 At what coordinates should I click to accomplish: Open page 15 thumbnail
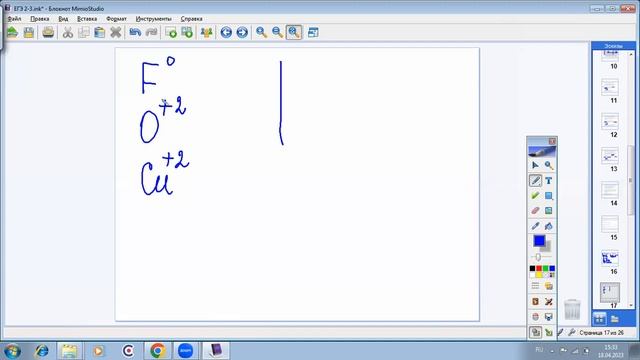(x=611, y=224)
